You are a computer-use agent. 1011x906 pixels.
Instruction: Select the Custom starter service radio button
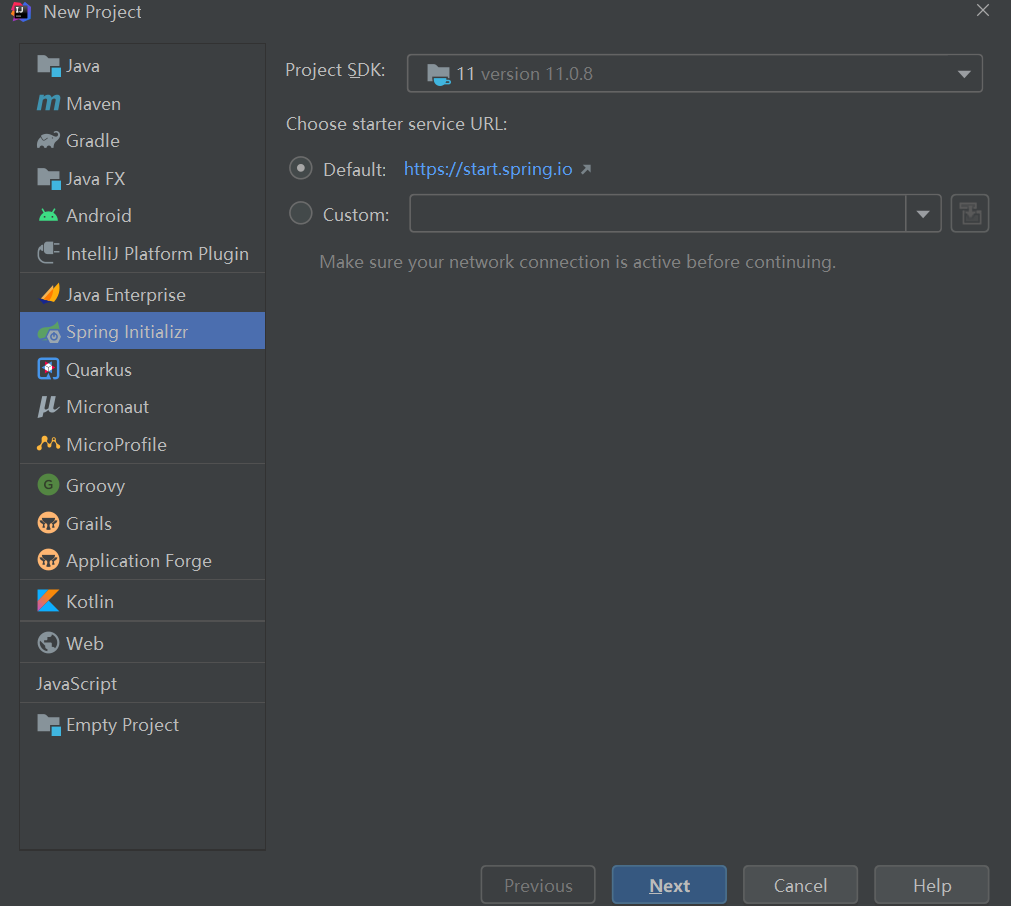[300, 213]
